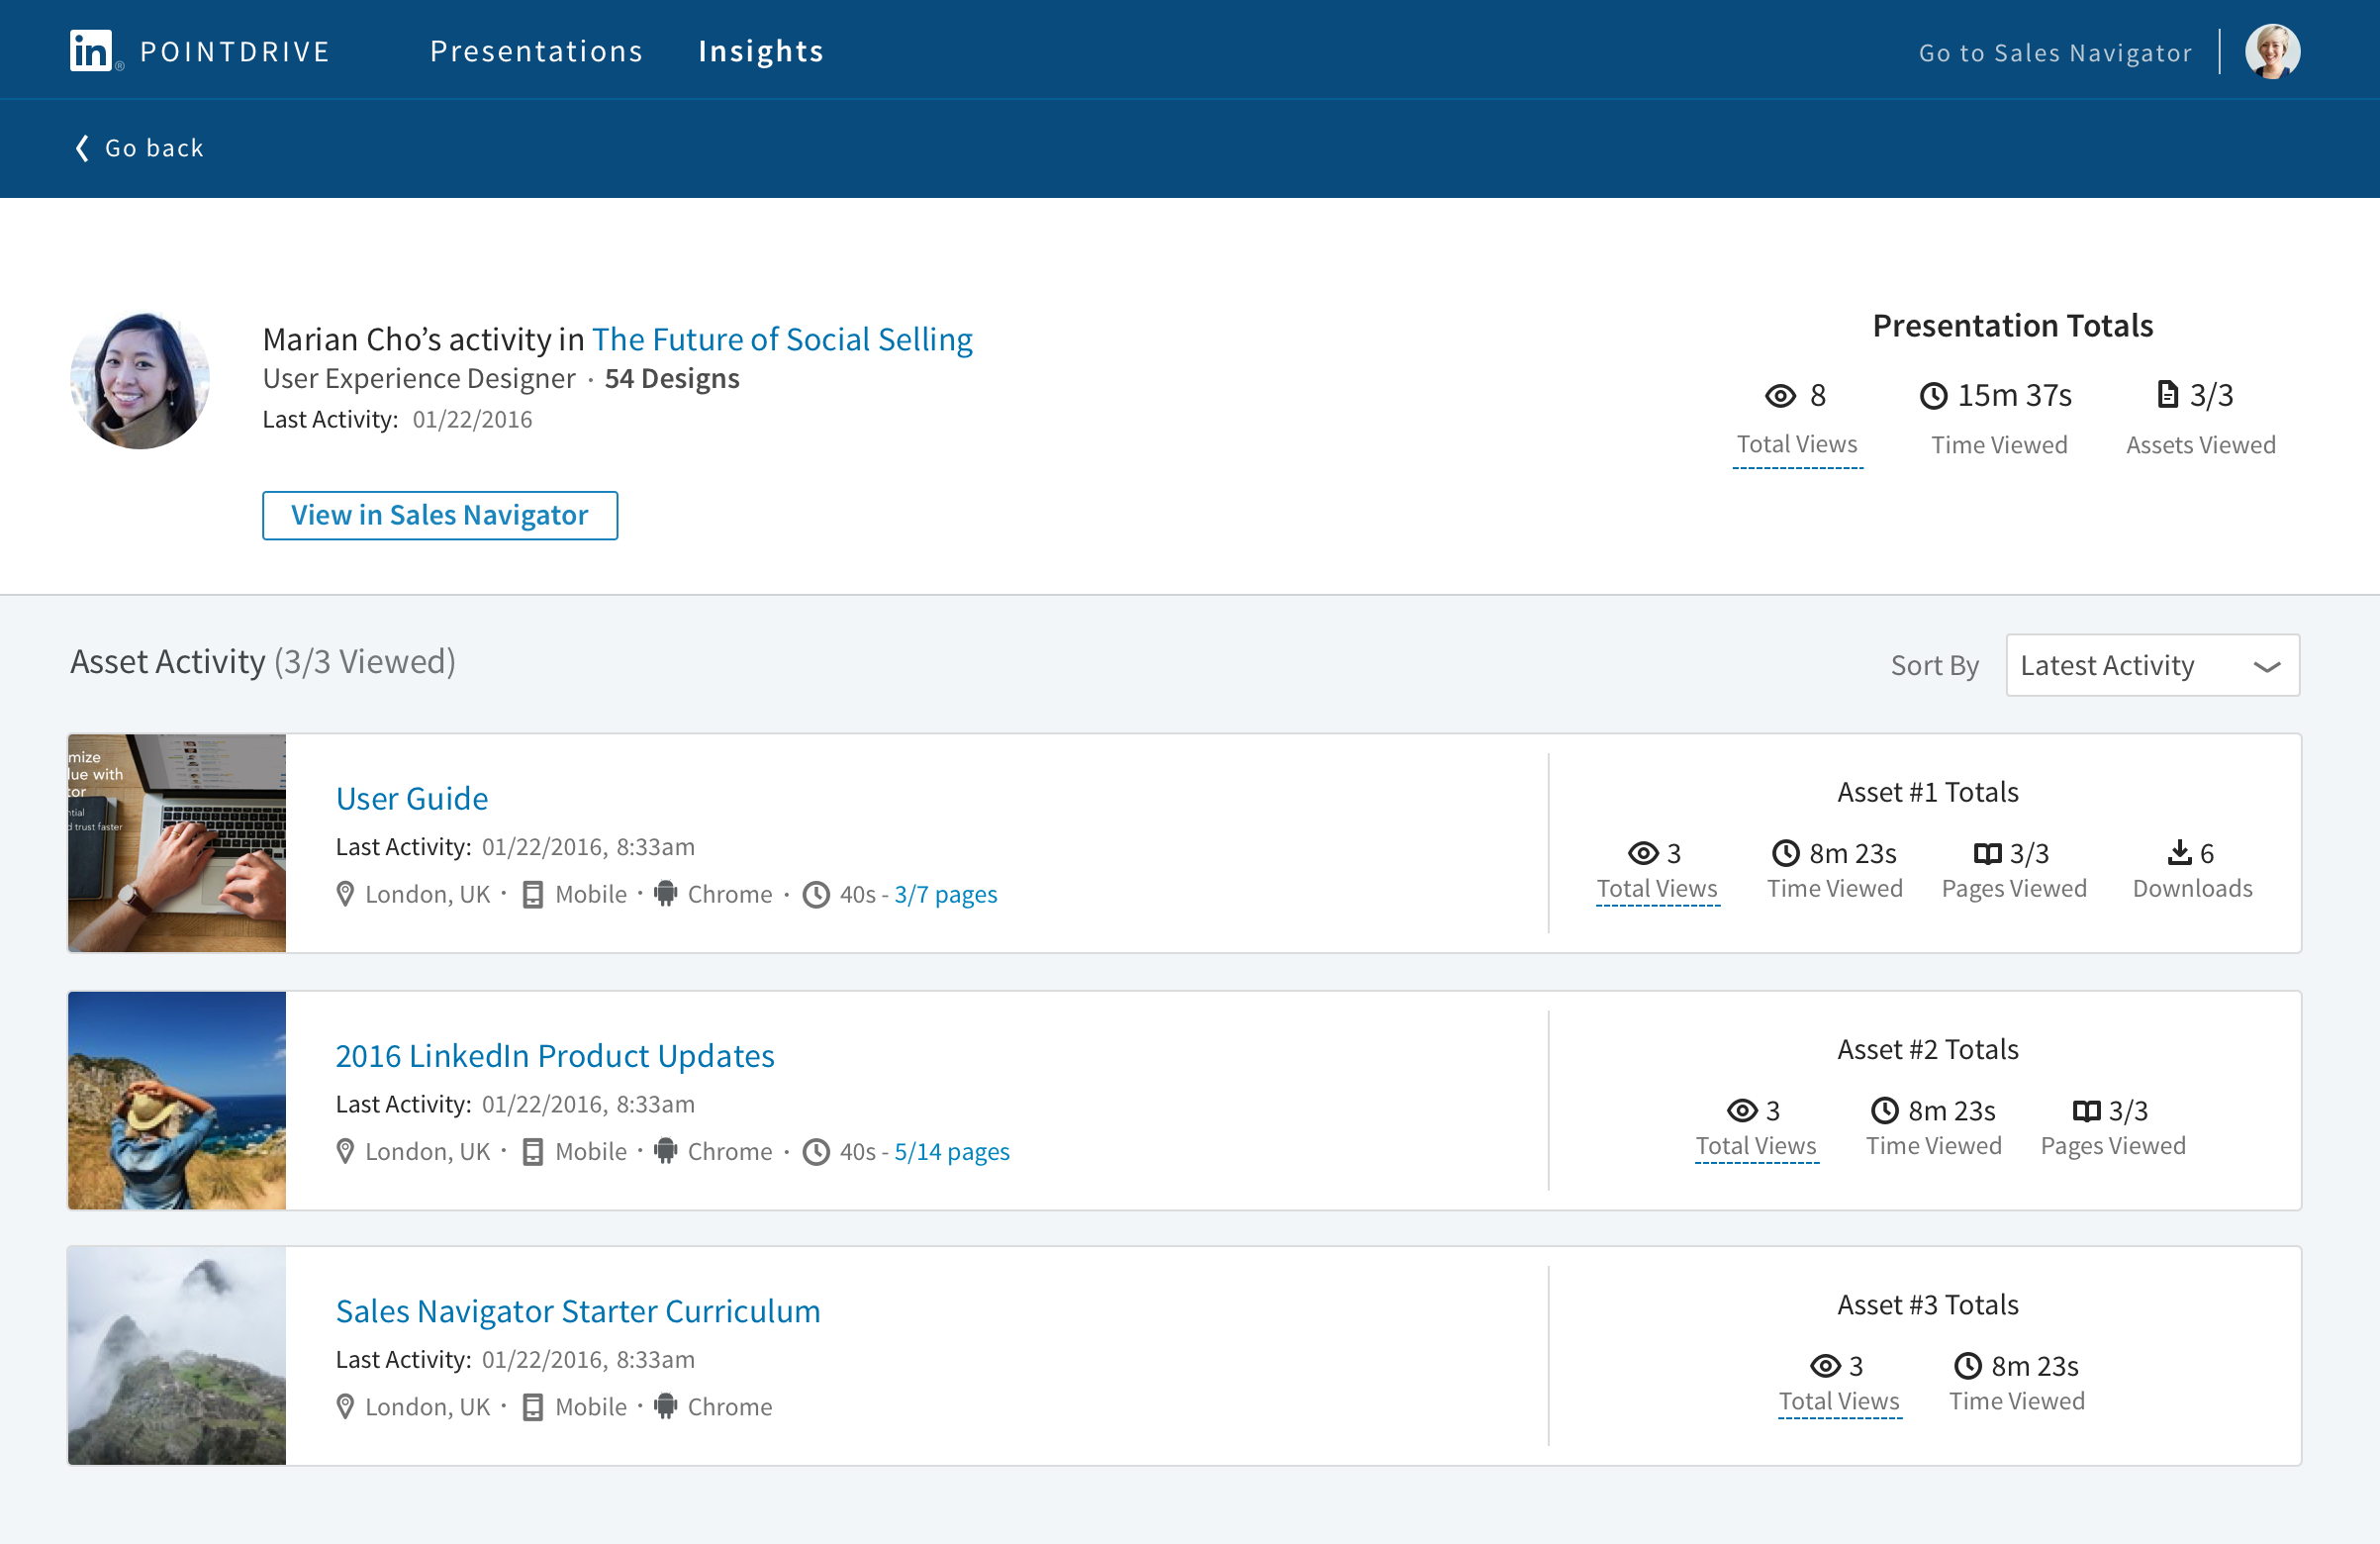
Task: Click the LinkedIn logo icon
Action: pyautogui.click(x=91, y=50)
